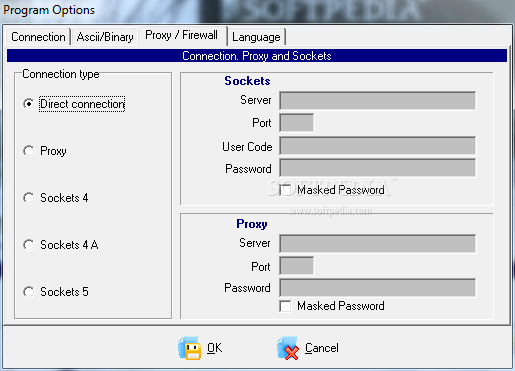Click the Proxy Password field
Image resolution: width=515 pixels, height=371 pixels.
pyautogui.click(x=378, y=288)
